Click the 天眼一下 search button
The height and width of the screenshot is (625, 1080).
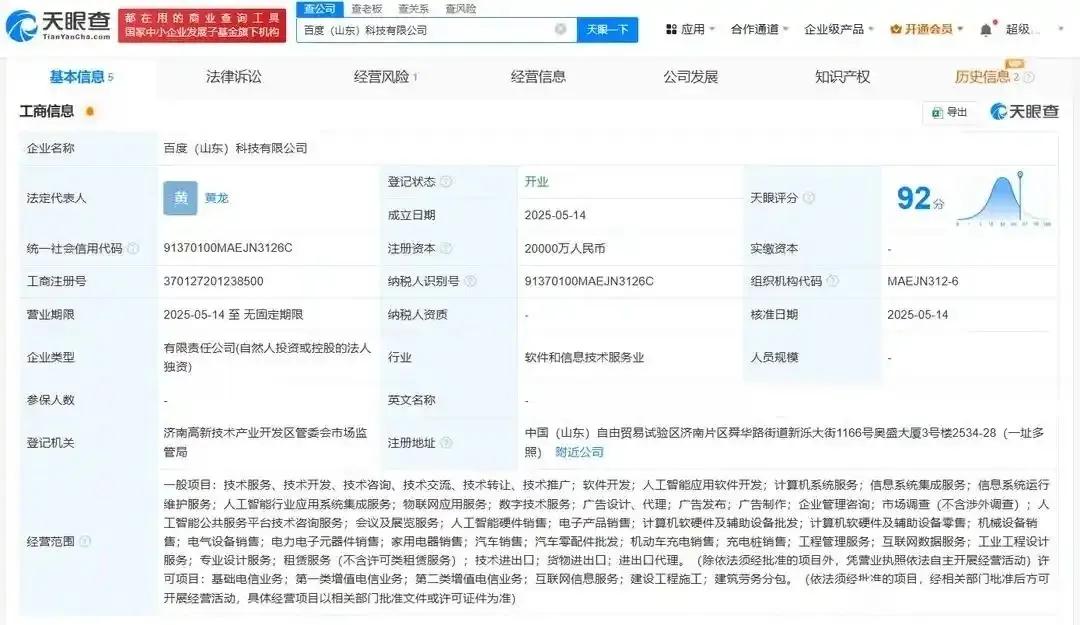pos(608,30)
